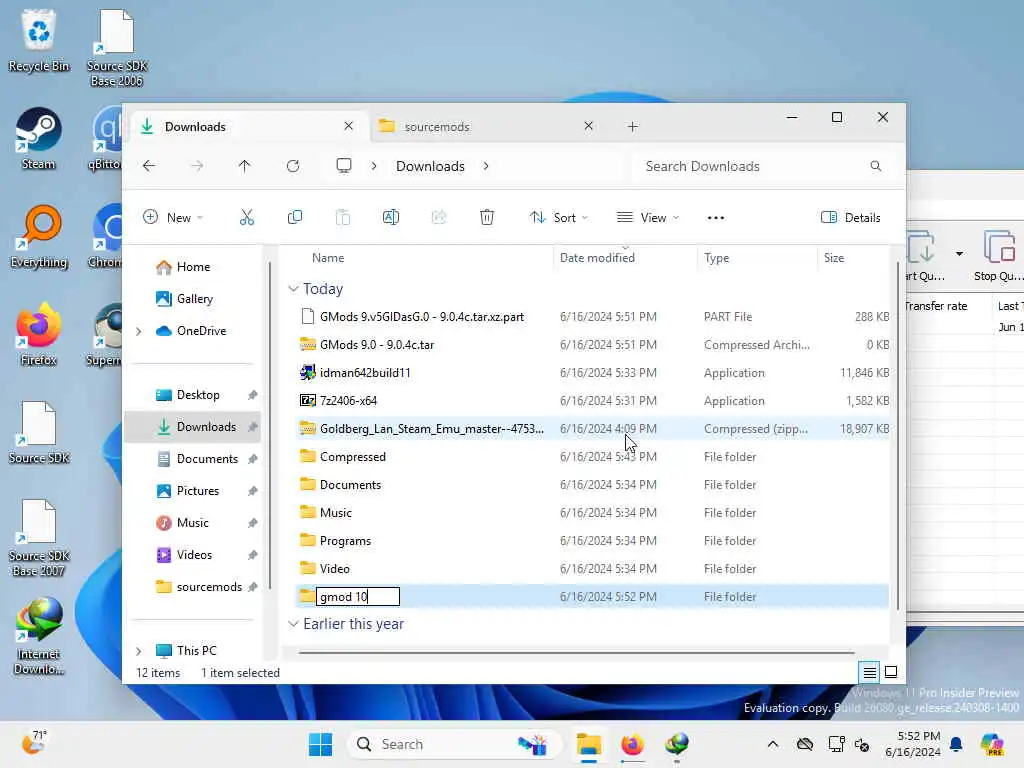The height and width of the screenshot is (768, 1024).
Task: Expand This PC in navigation pane
Action: pyautogui.click(x=138, y=650)
